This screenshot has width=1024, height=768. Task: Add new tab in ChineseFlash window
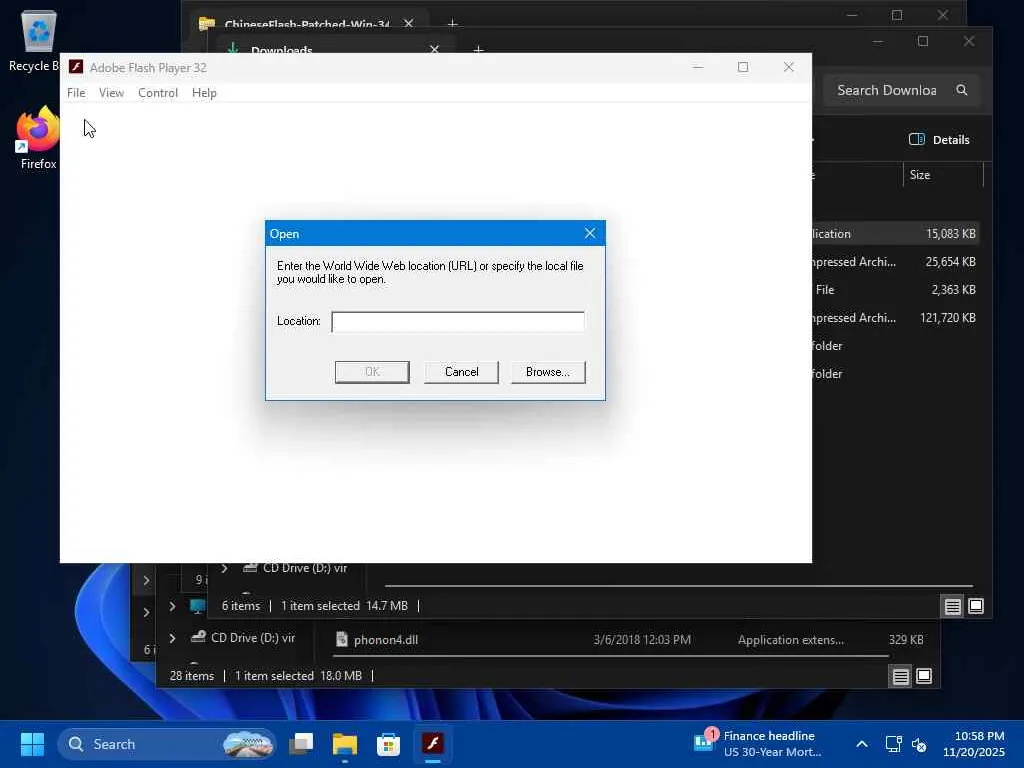pos(452,24)
